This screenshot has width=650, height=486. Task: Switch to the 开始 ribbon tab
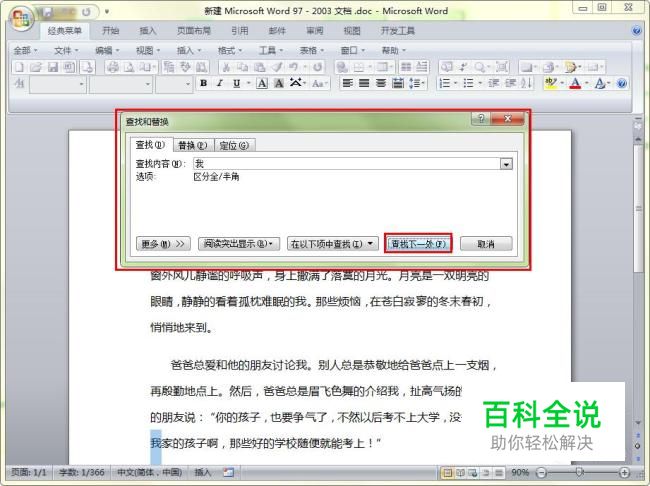click(111, 30)
